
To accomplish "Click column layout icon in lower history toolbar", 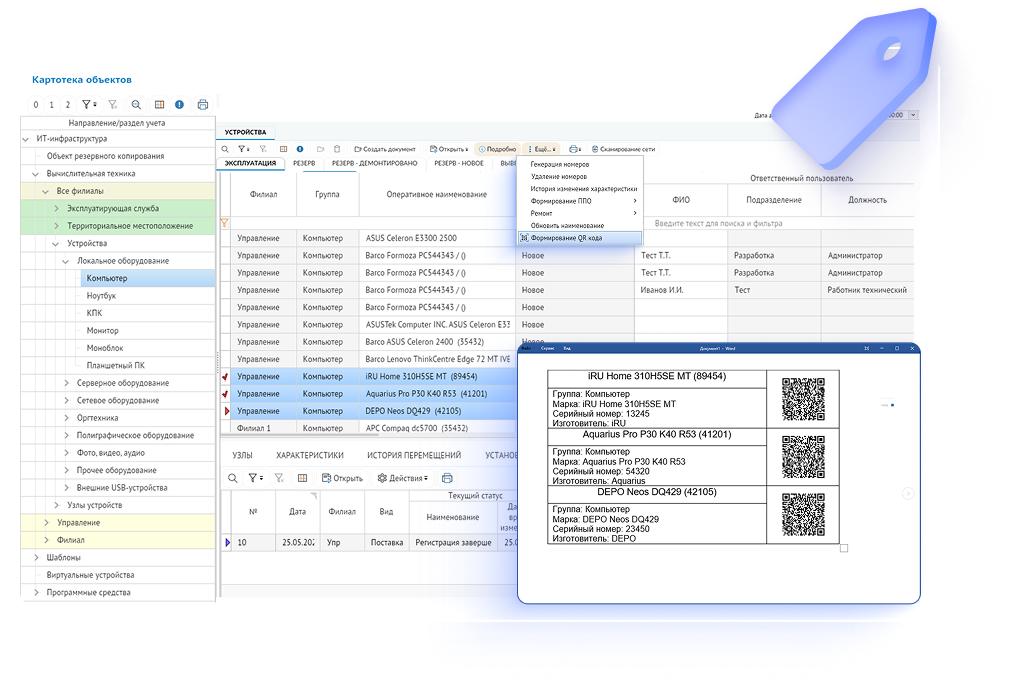I will (x=302, y=478).
